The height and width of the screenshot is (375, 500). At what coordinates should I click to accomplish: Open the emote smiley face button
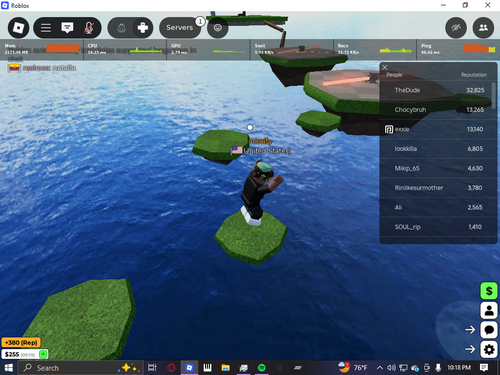click(218, 28)
